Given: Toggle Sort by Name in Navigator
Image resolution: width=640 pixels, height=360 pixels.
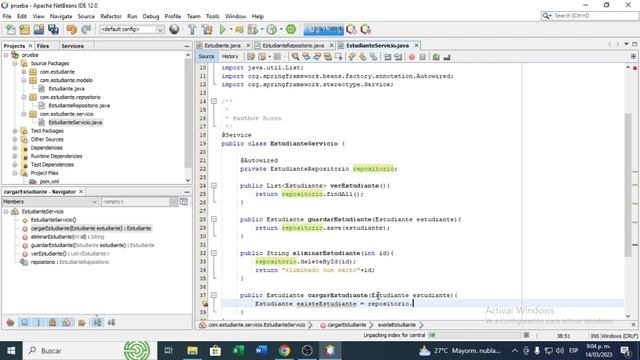Looking at the screenshot, I should pos(97,322).
